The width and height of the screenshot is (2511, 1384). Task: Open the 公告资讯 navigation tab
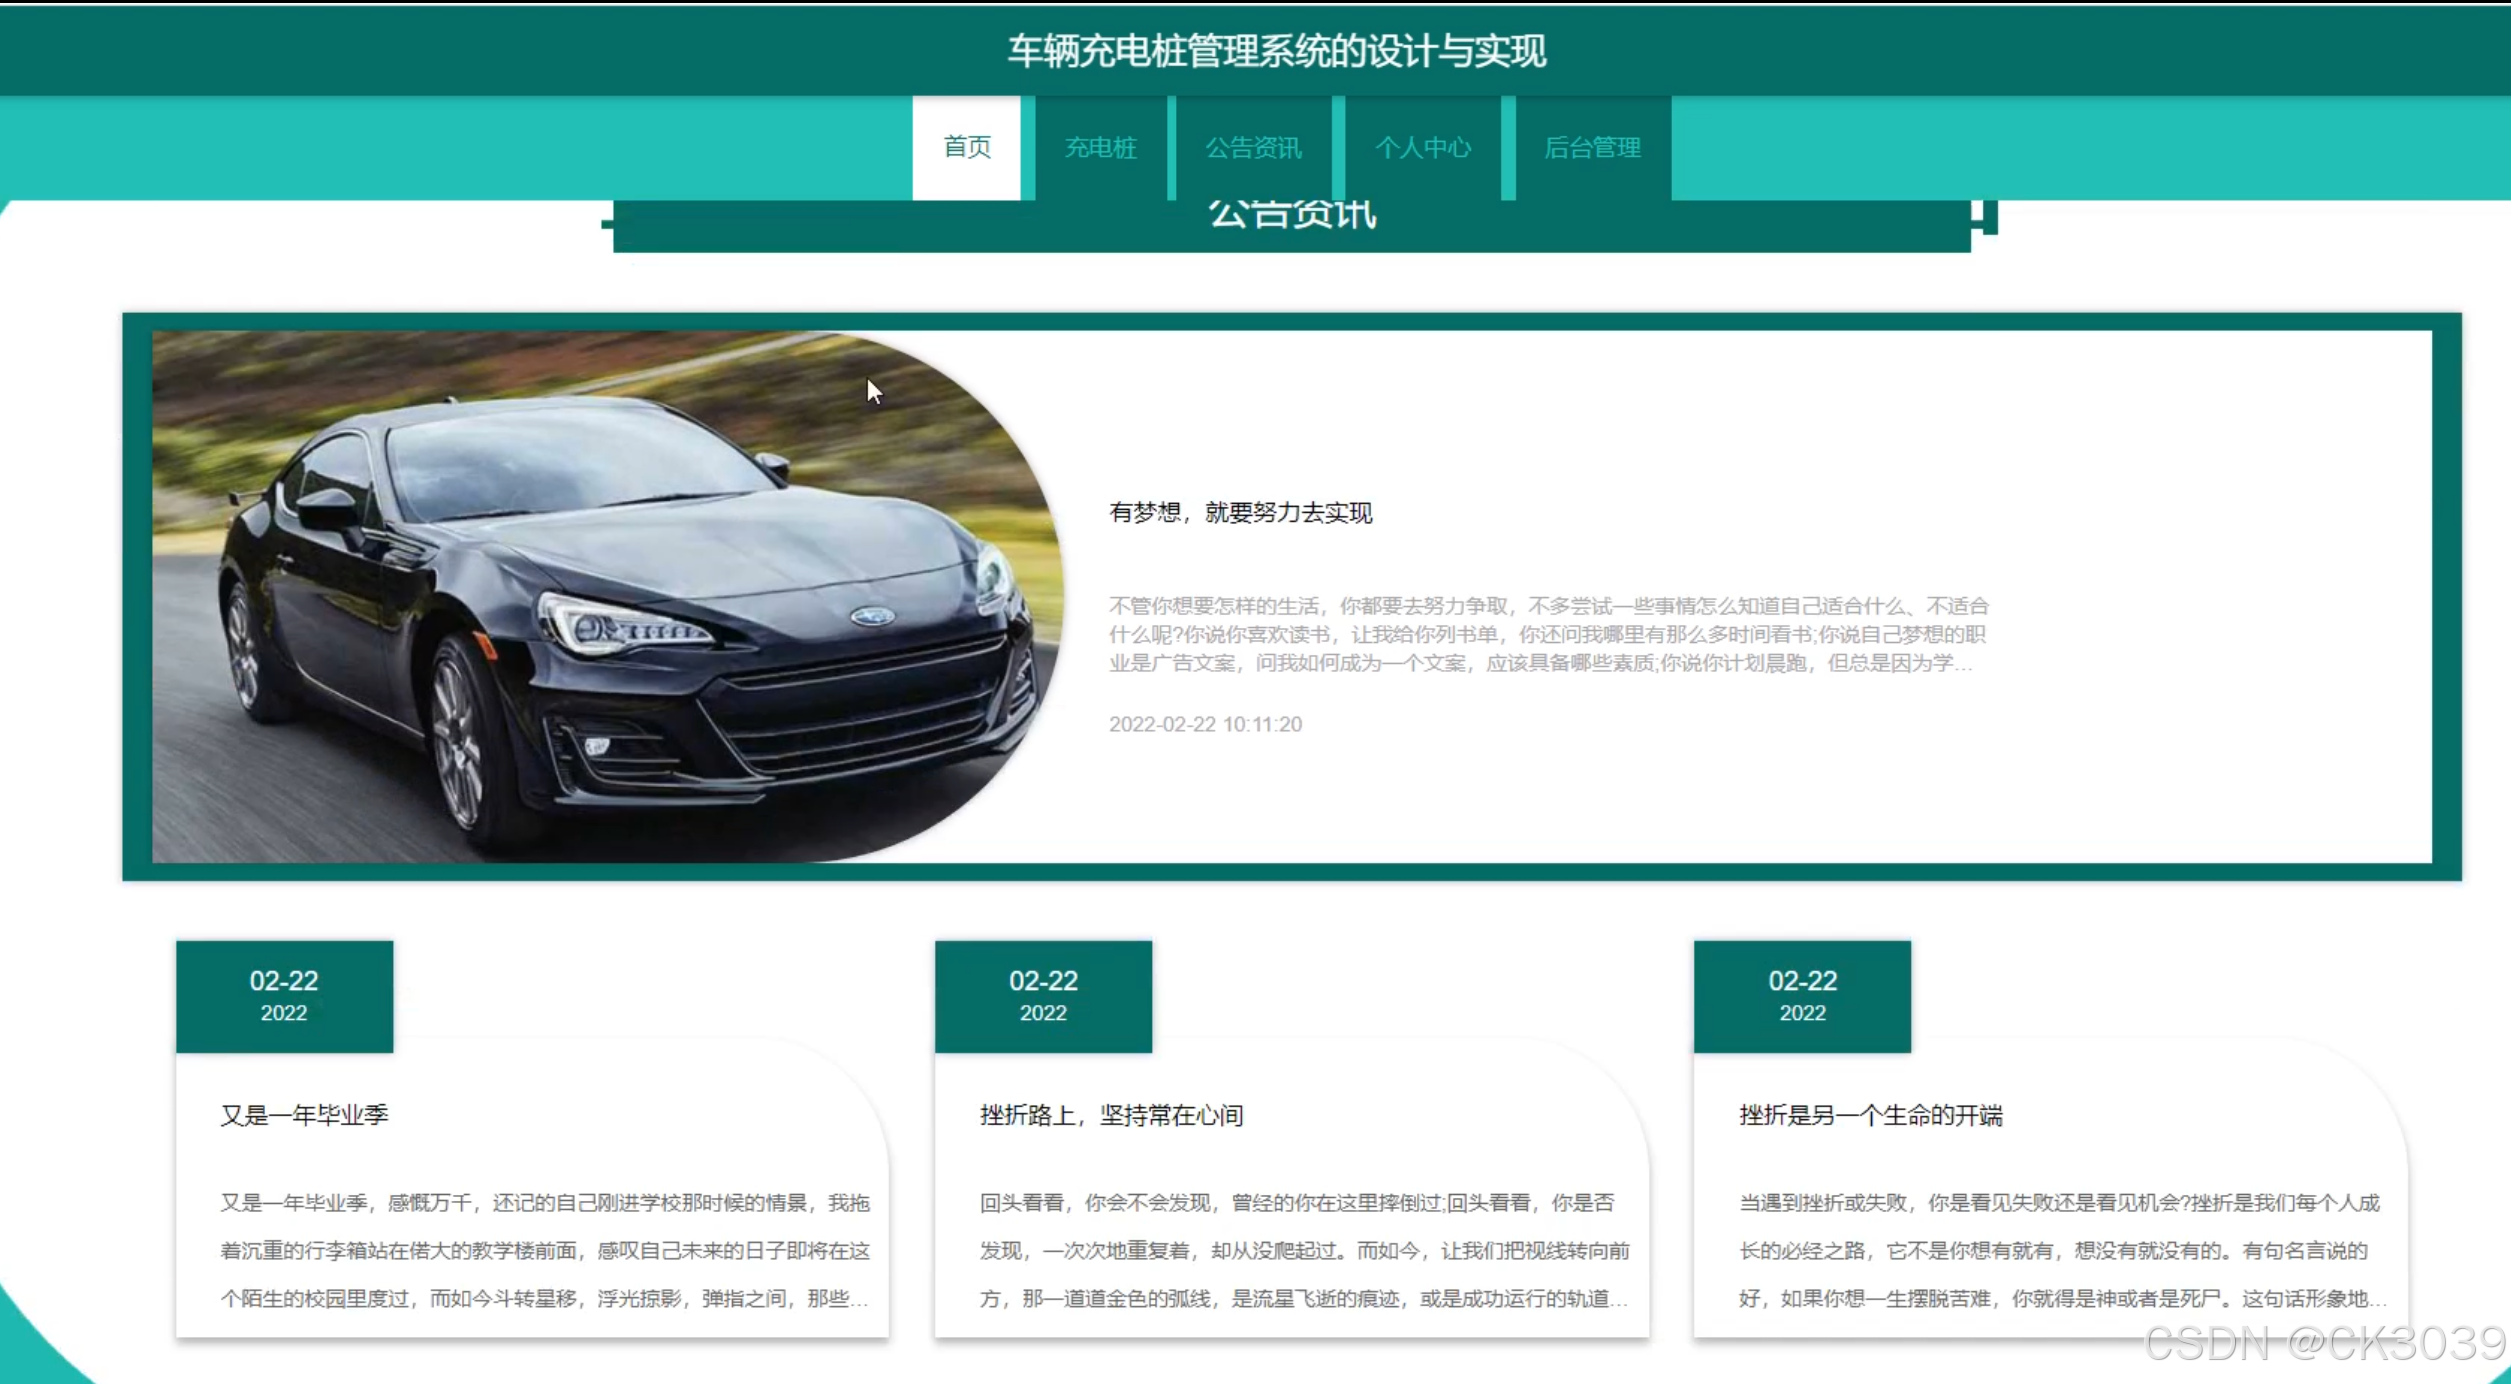pos(1253,148)
